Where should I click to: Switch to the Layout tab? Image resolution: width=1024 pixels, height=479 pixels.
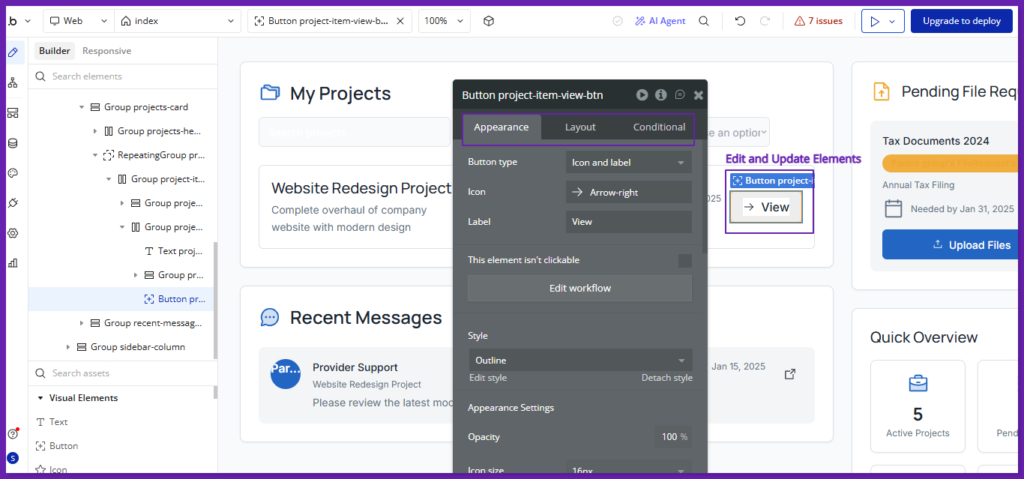[580, 127]
